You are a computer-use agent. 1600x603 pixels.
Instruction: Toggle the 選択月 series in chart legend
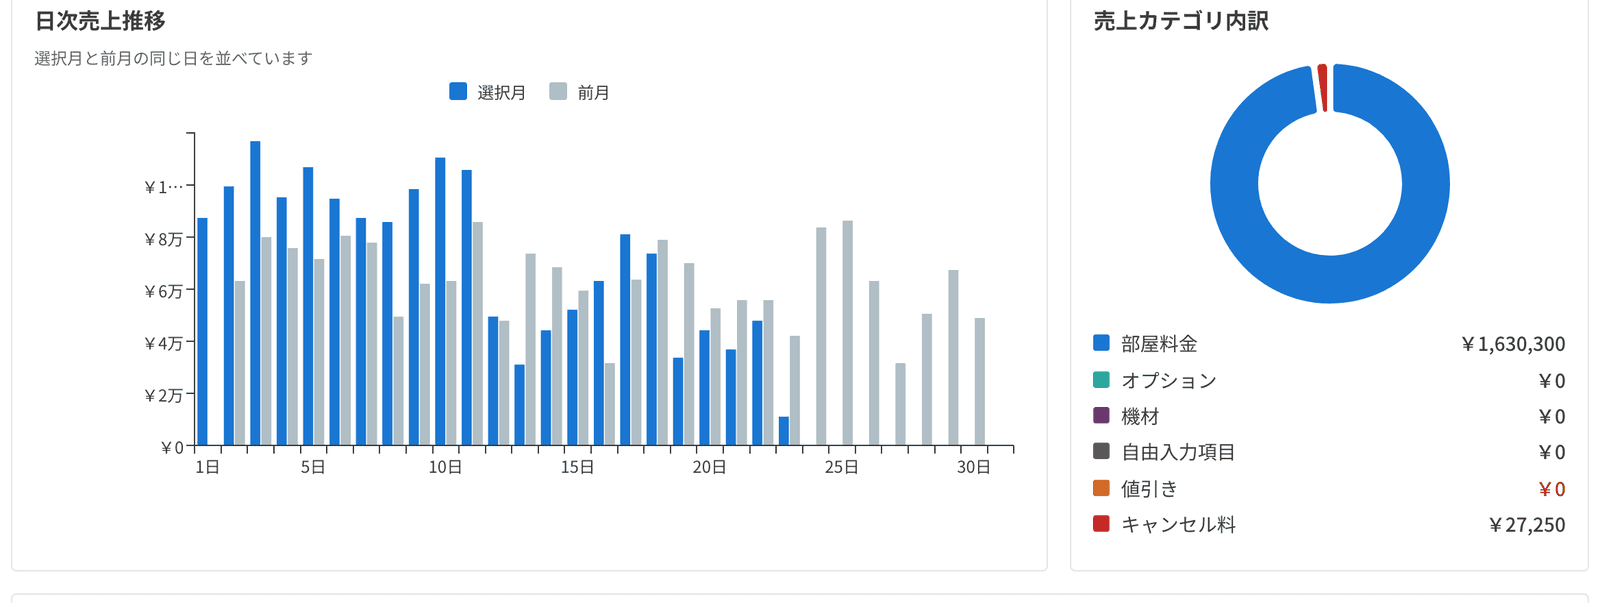488,92
